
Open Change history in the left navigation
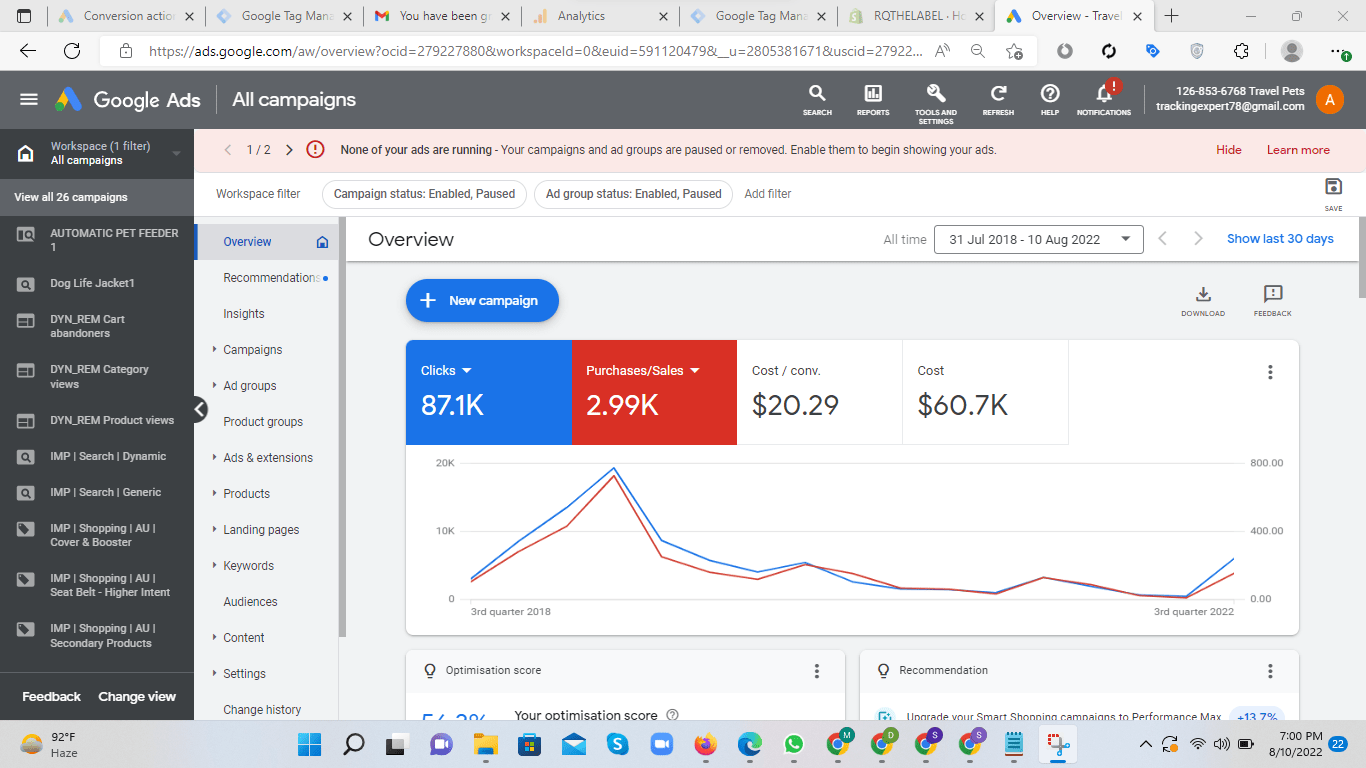tap(262, 710)
